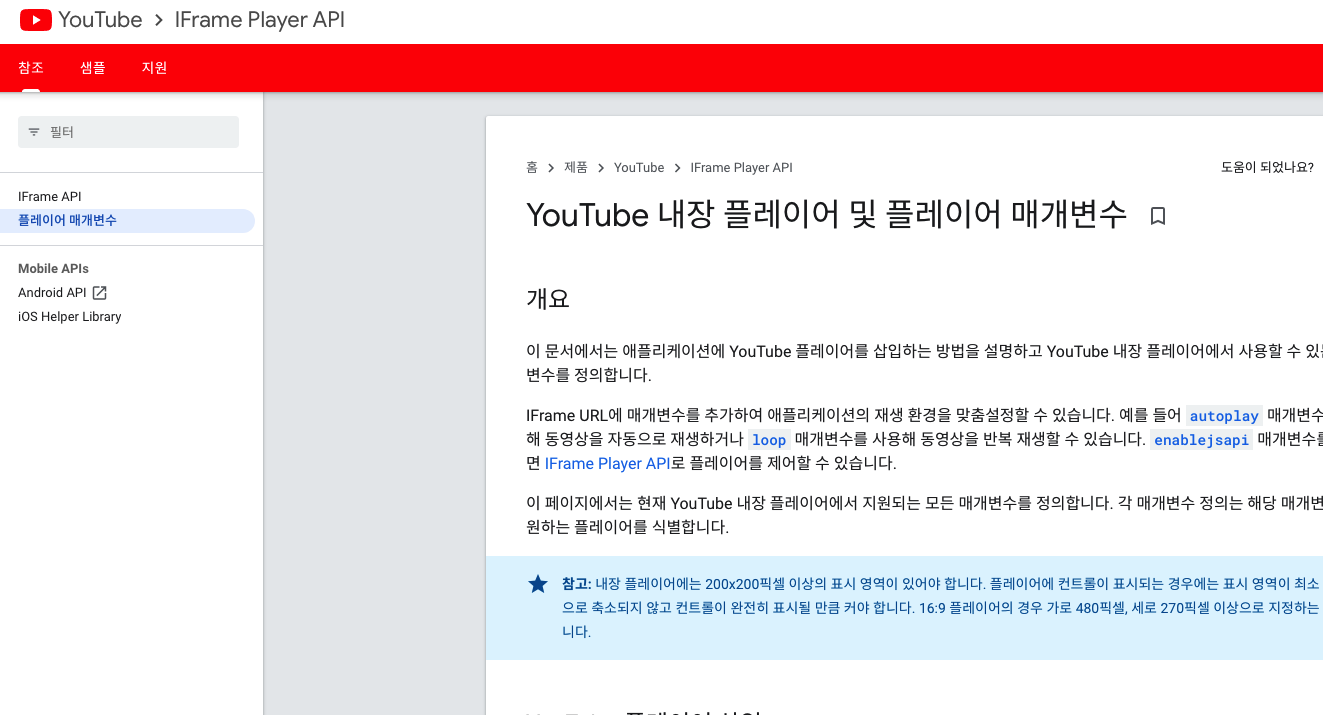Click the star icon in note box
Screen dimensions: 1323x715
pyautogui.click(x=538, y=584)
